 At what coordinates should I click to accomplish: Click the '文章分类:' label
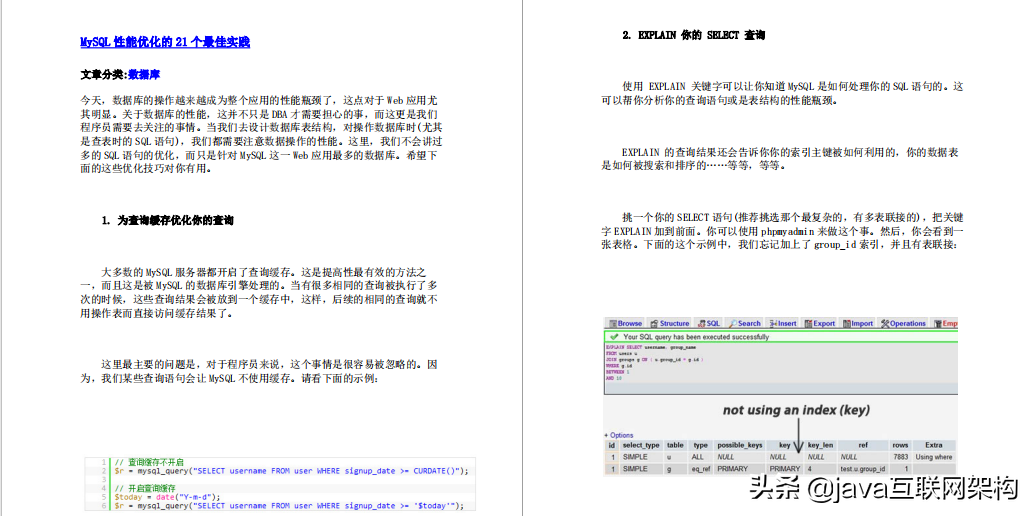[x=104, y=75]
